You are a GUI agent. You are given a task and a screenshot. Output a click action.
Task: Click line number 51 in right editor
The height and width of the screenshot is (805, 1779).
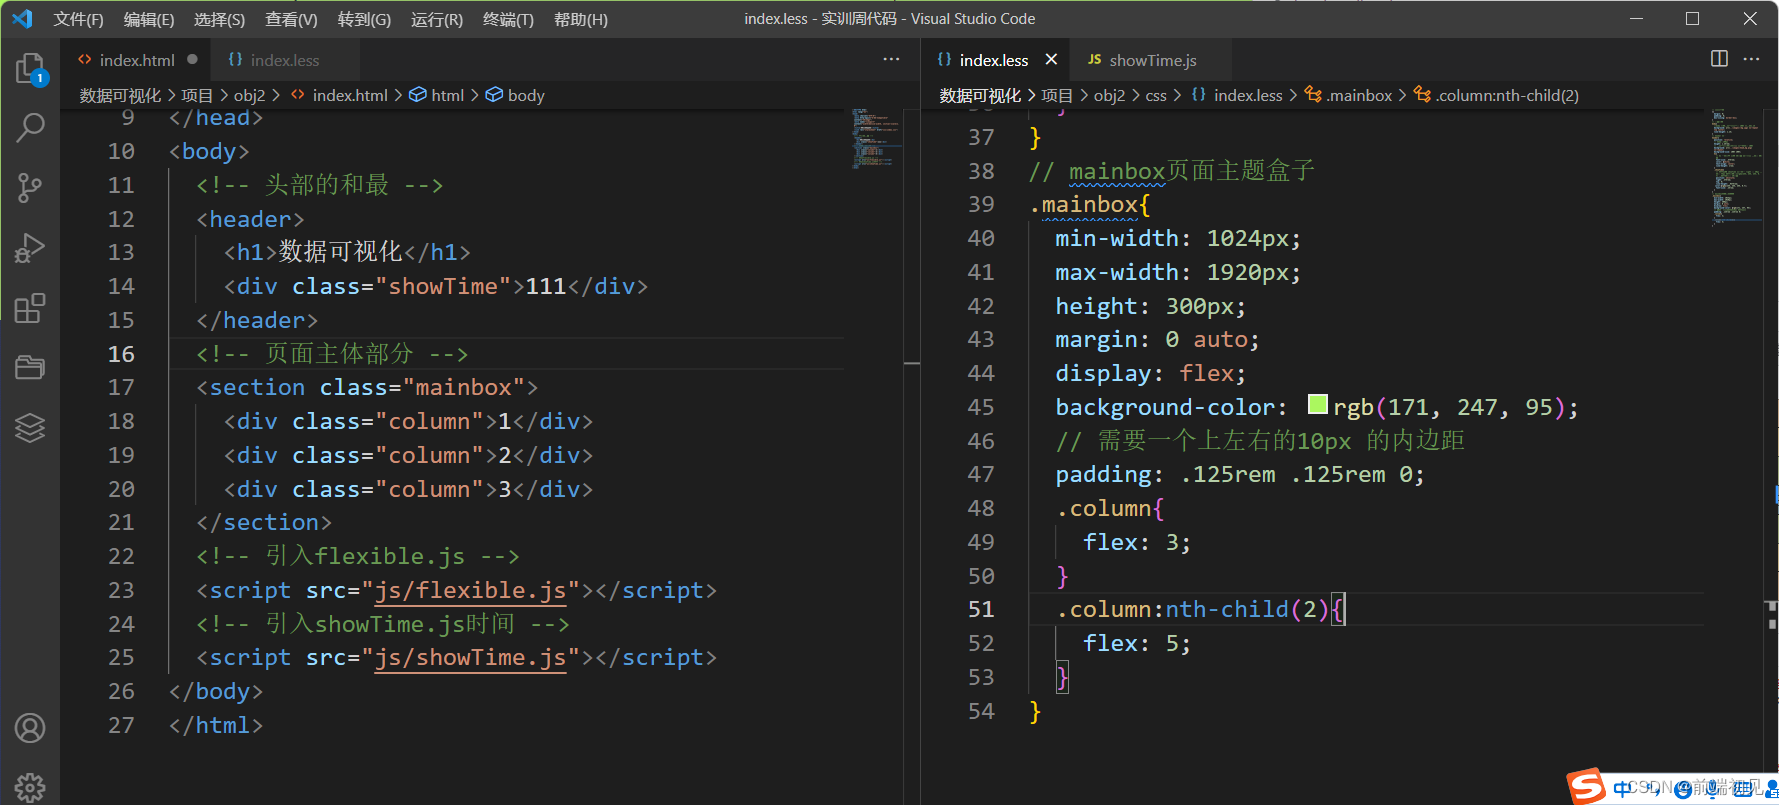tap(981, 609)
